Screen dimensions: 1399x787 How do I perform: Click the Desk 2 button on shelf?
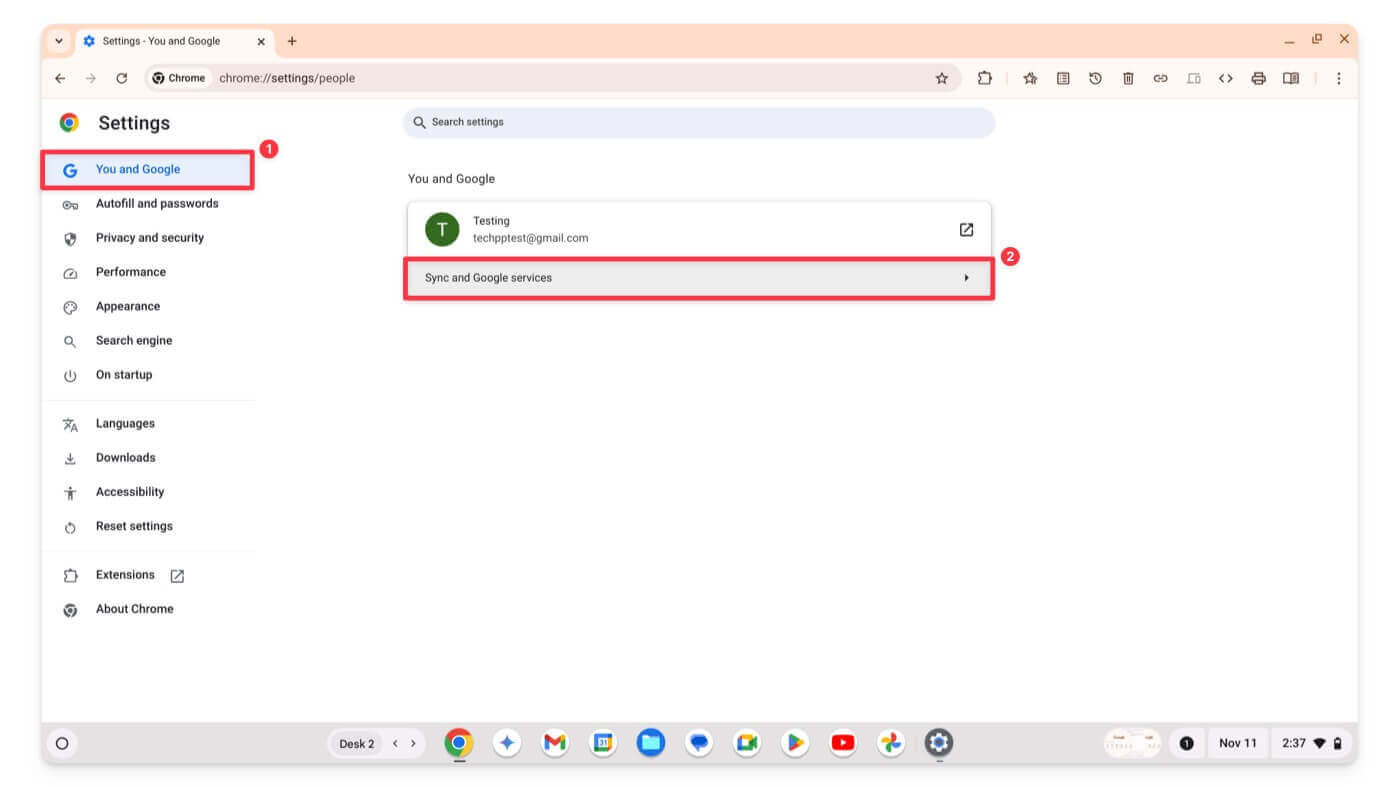coord(356,743)
